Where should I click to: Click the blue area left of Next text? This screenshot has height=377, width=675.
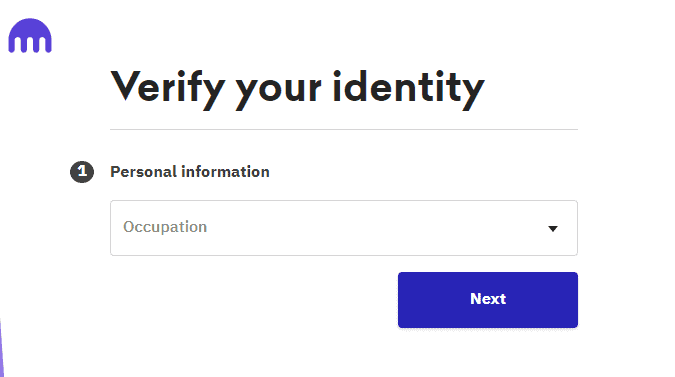pyautogui.click(x=433, y=300)
